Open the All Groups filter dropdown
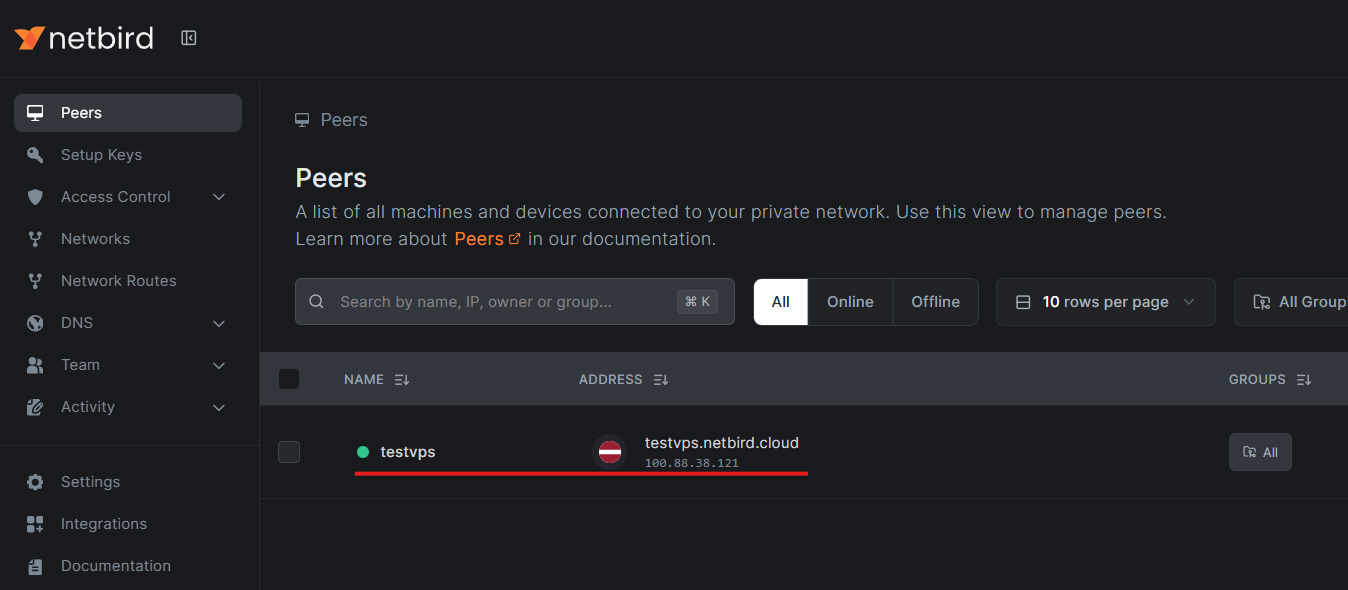The width and height of the screenshot is (1348, 590). pyautogui.click(x=1291, y=302)
